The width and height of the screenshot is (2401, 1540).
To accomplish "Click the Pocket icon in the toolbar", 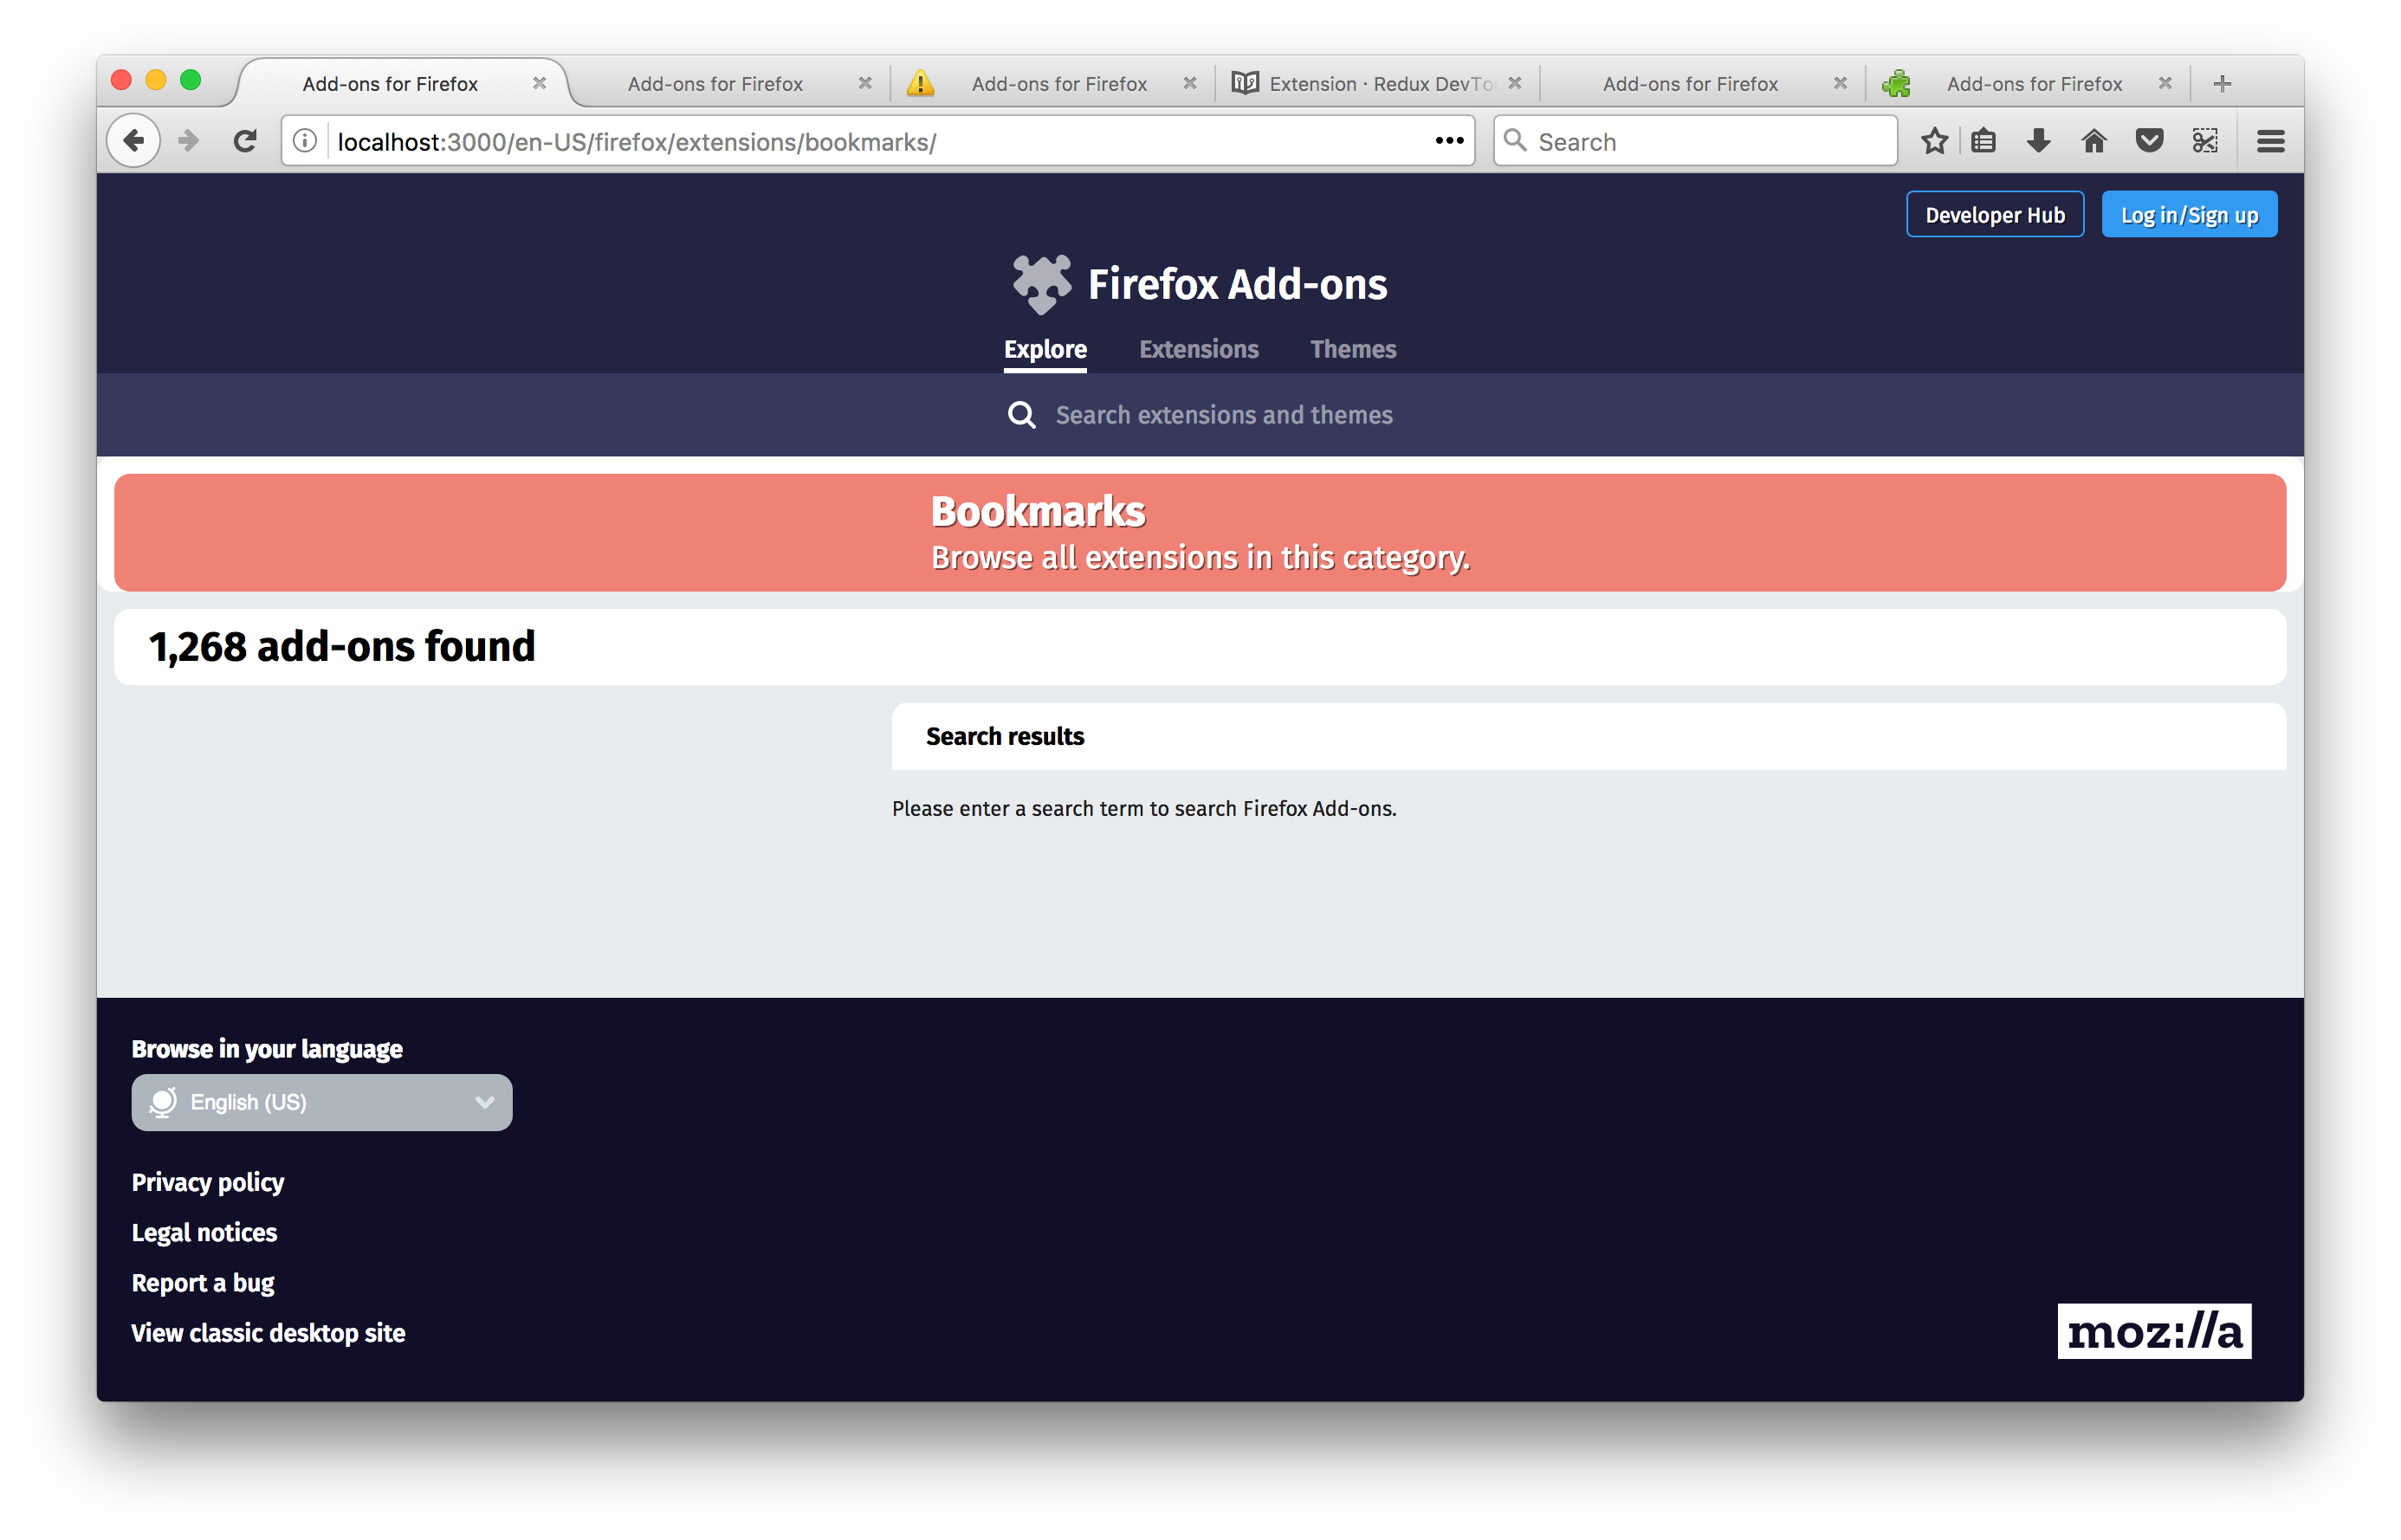I will [x=2149, y=141].
